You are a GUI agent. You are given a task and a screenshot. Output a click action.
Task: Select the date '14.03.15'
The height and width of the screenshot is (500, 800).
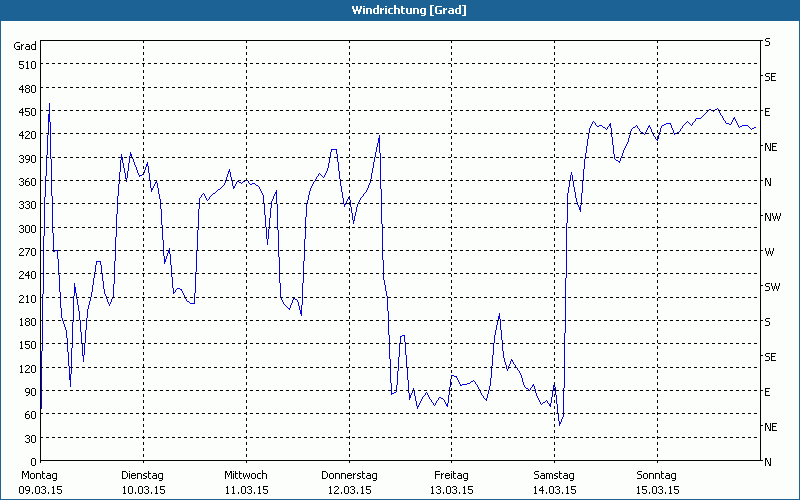pos(554,490)
